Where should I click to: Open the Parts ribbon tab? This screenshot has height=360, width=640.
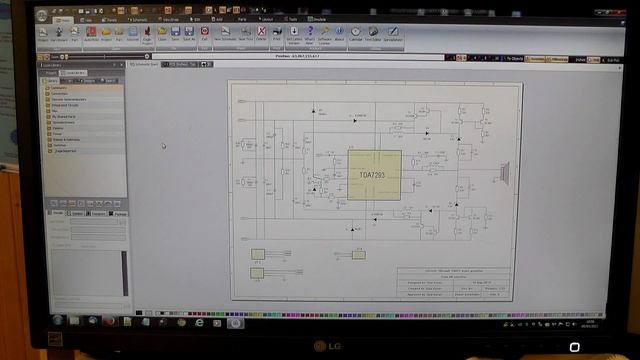pos(242,19)
